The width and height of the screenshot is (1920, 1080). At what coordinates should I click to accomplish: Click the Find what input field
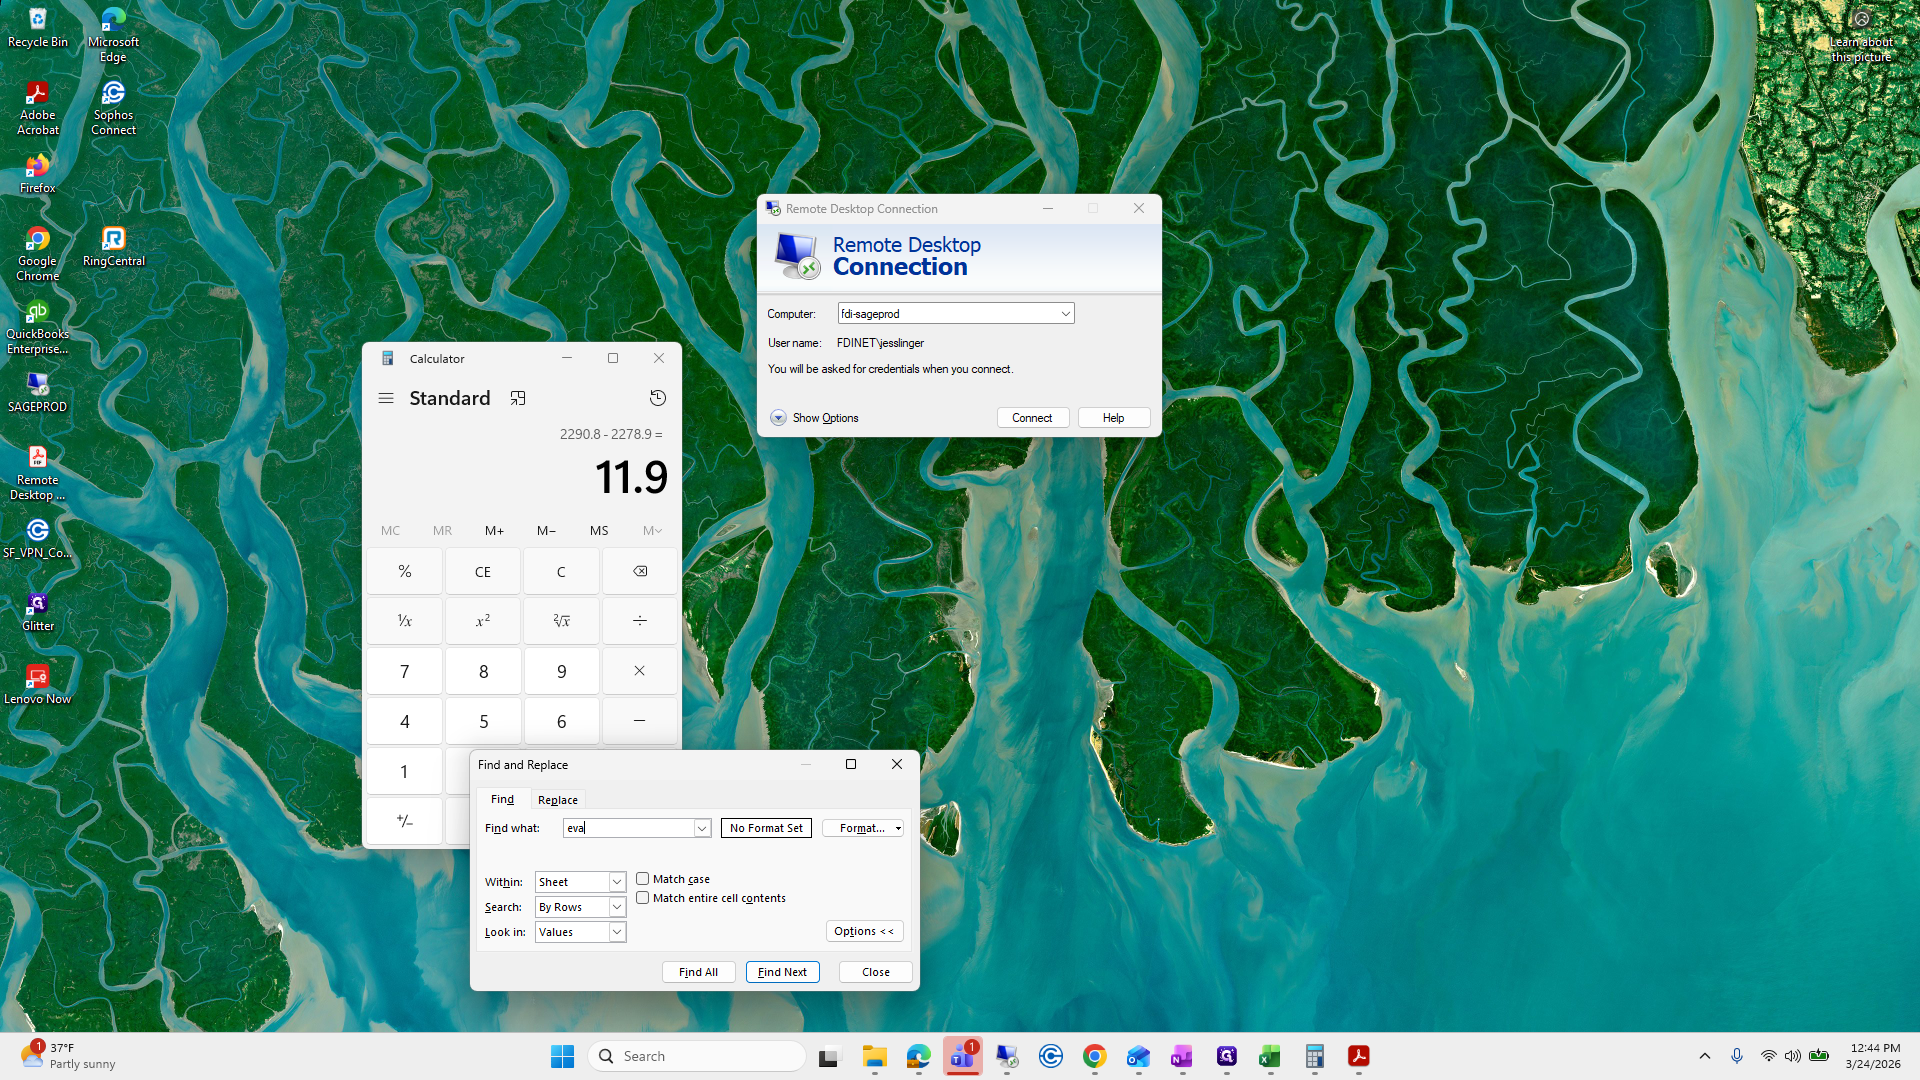[629, 828]
